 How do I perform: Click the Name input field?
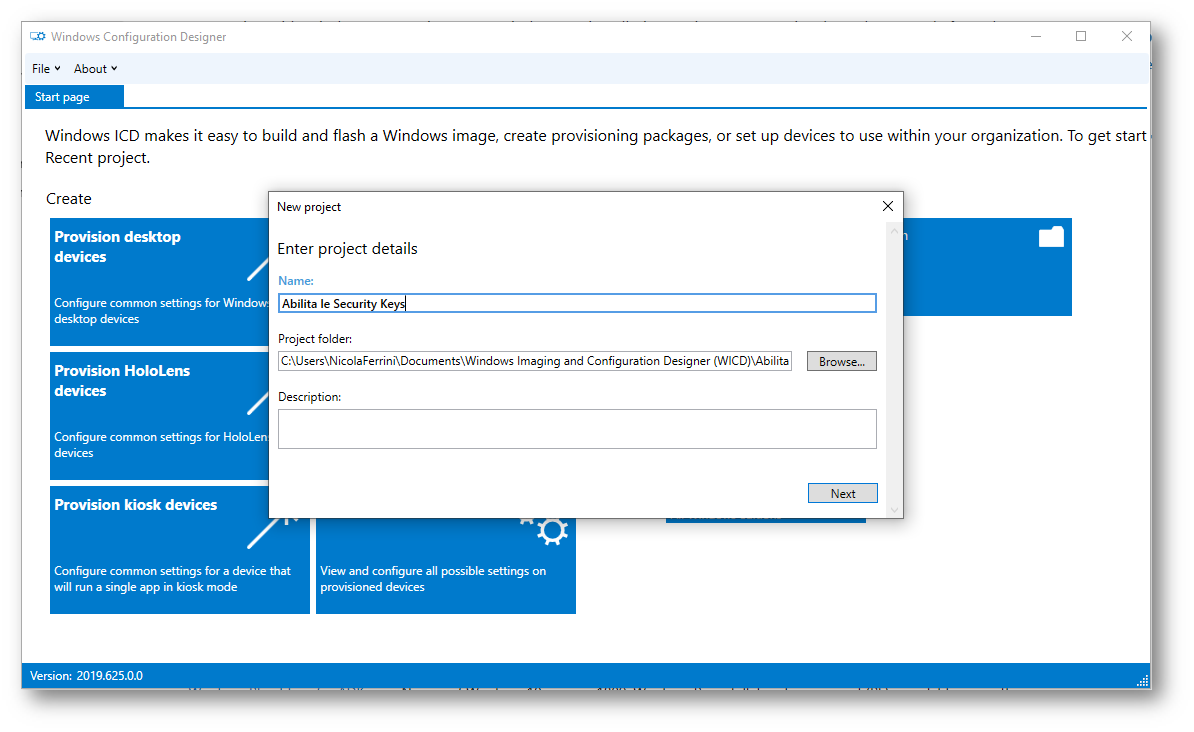point(576,303)
